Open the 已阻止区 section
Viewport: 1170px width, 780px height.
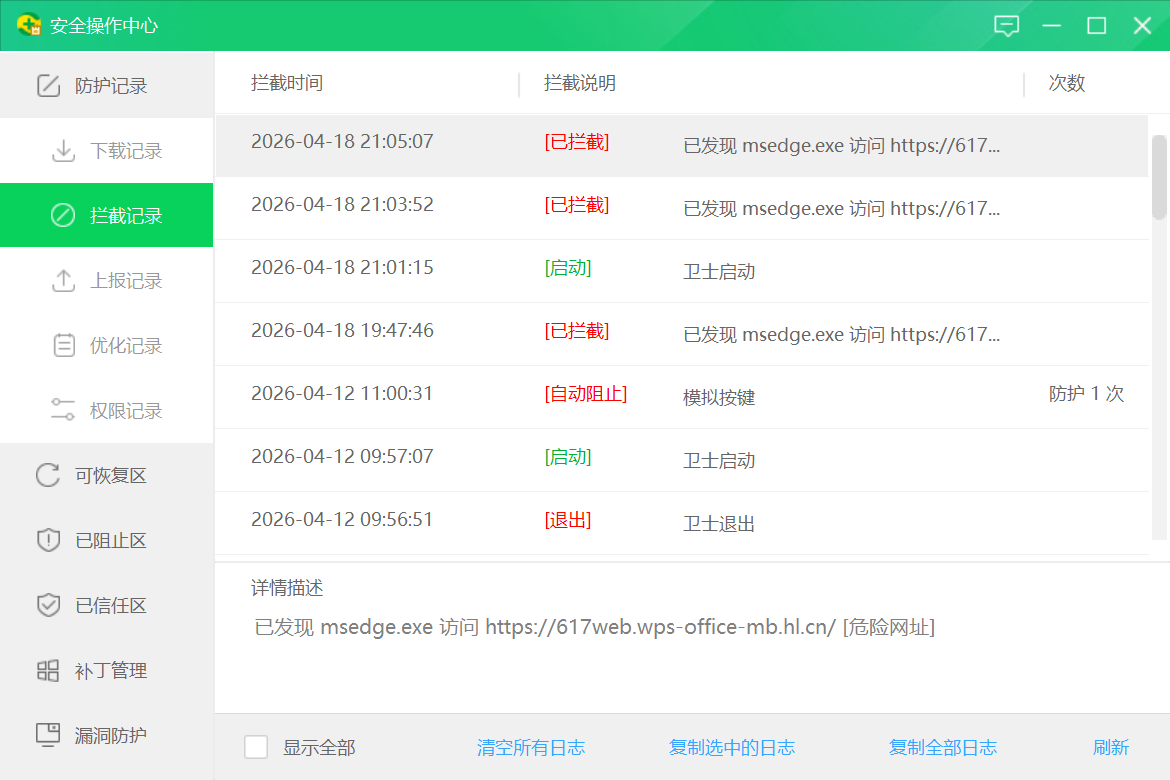pyautogui.click(x=107, y=540)
